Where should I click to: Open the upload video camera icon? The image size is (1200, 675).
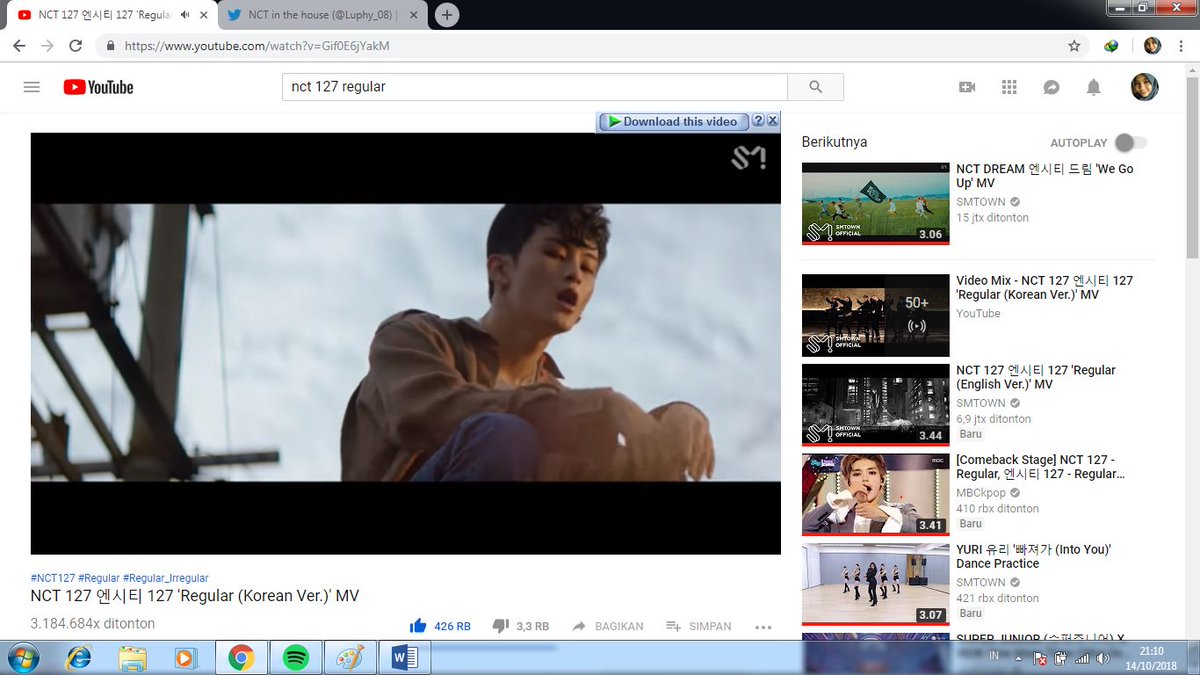tap(967, 87)
